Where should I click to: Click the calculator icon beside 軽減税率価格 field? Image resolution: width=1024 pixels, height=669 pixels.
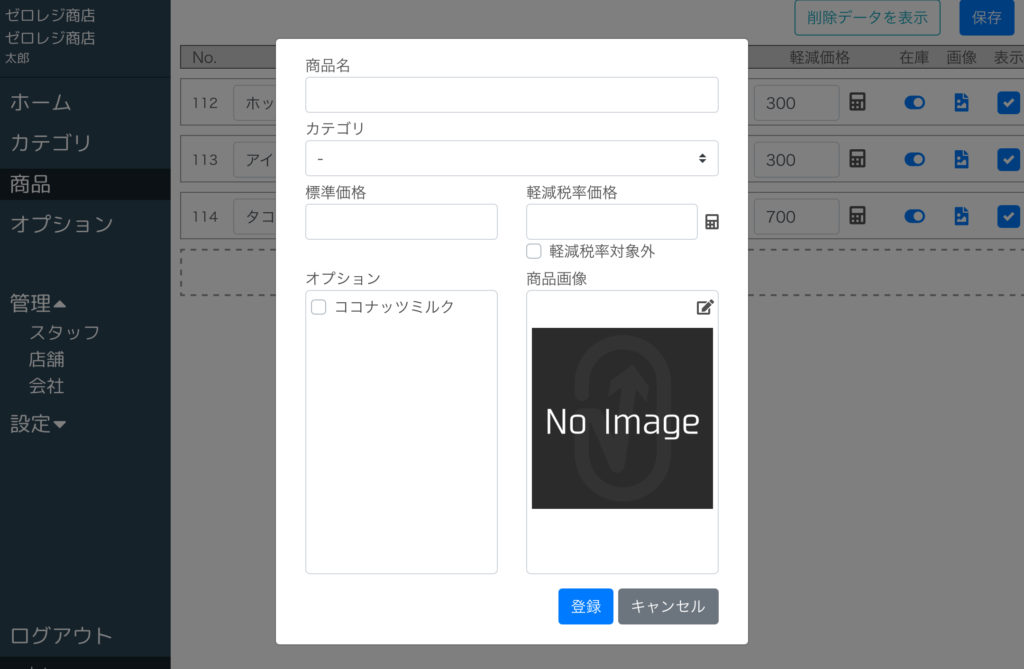click(x=712, y=222)
